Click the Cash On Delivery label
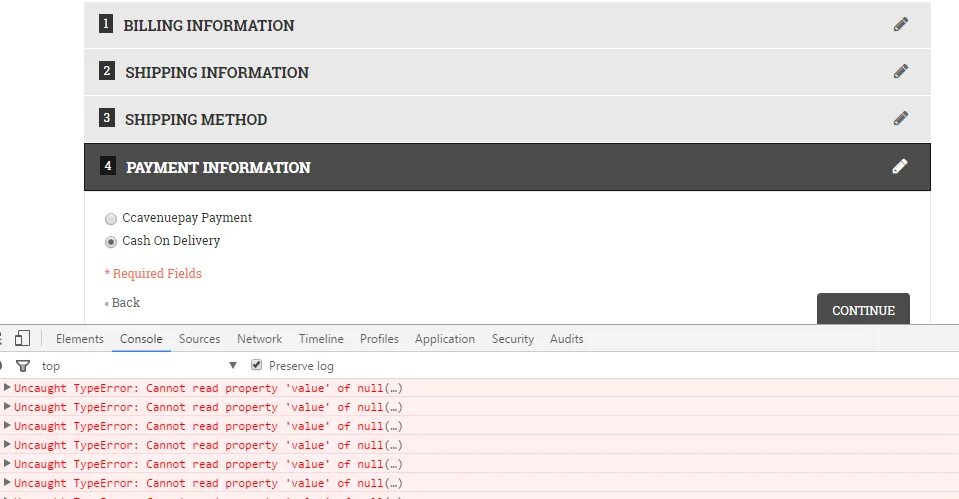The width and height of the screenshot is (959, 499). [x=171, y=241]
